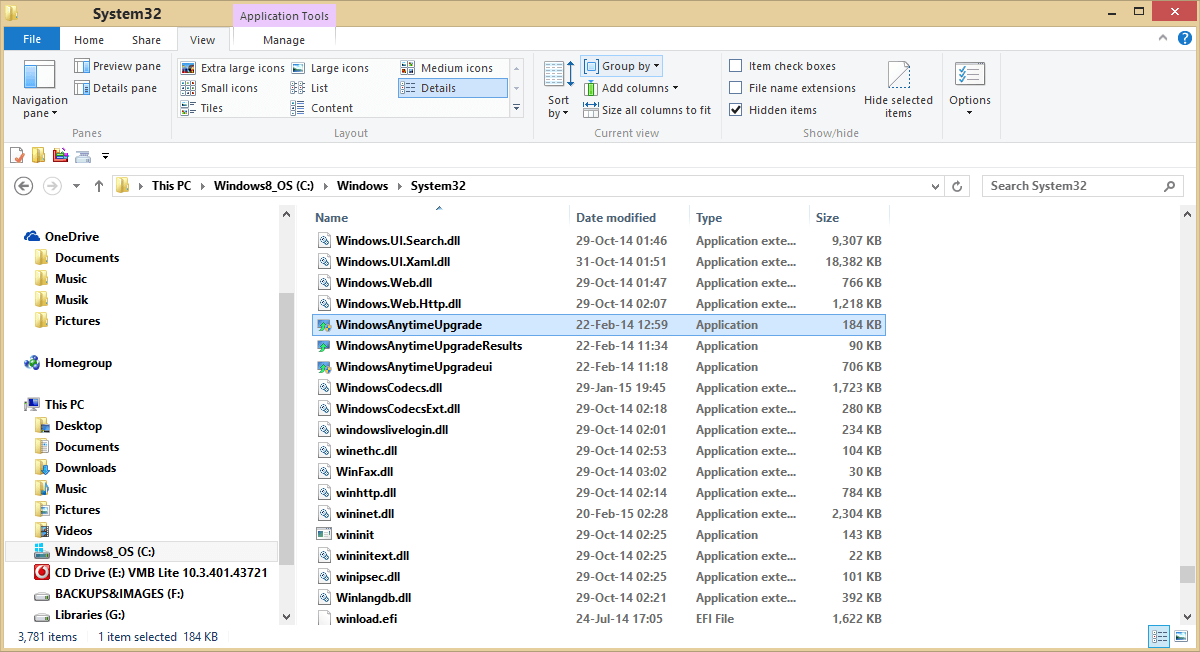Toggle the Details pane button
Image resolution: width=1200 pixels, height=652 pixels.
(x=115, y=88)
